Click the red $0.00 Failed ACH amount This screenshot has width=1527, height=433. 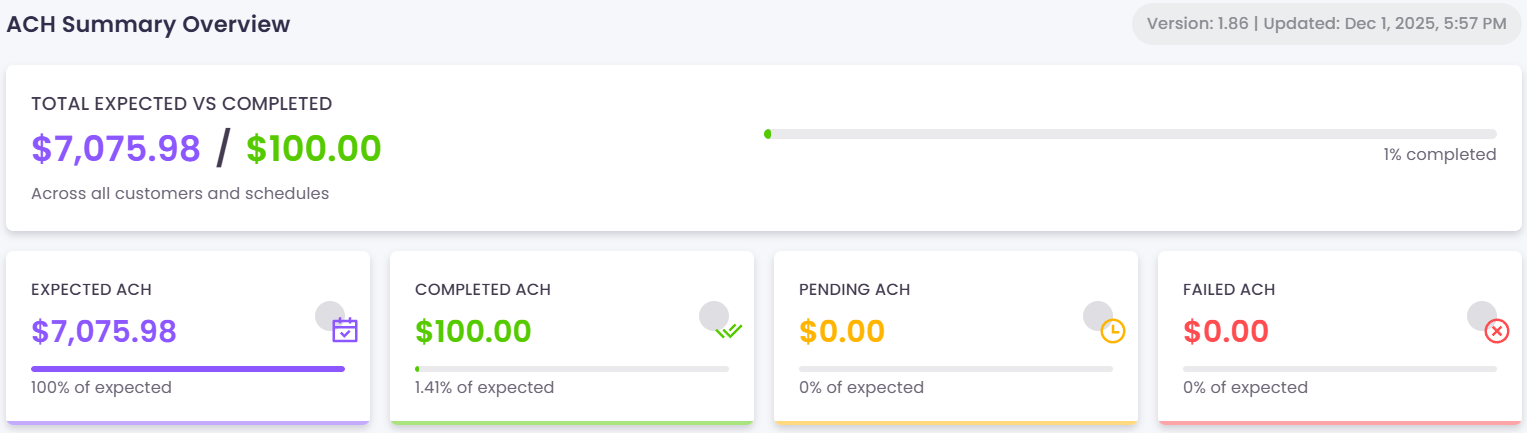[1226, 331]
